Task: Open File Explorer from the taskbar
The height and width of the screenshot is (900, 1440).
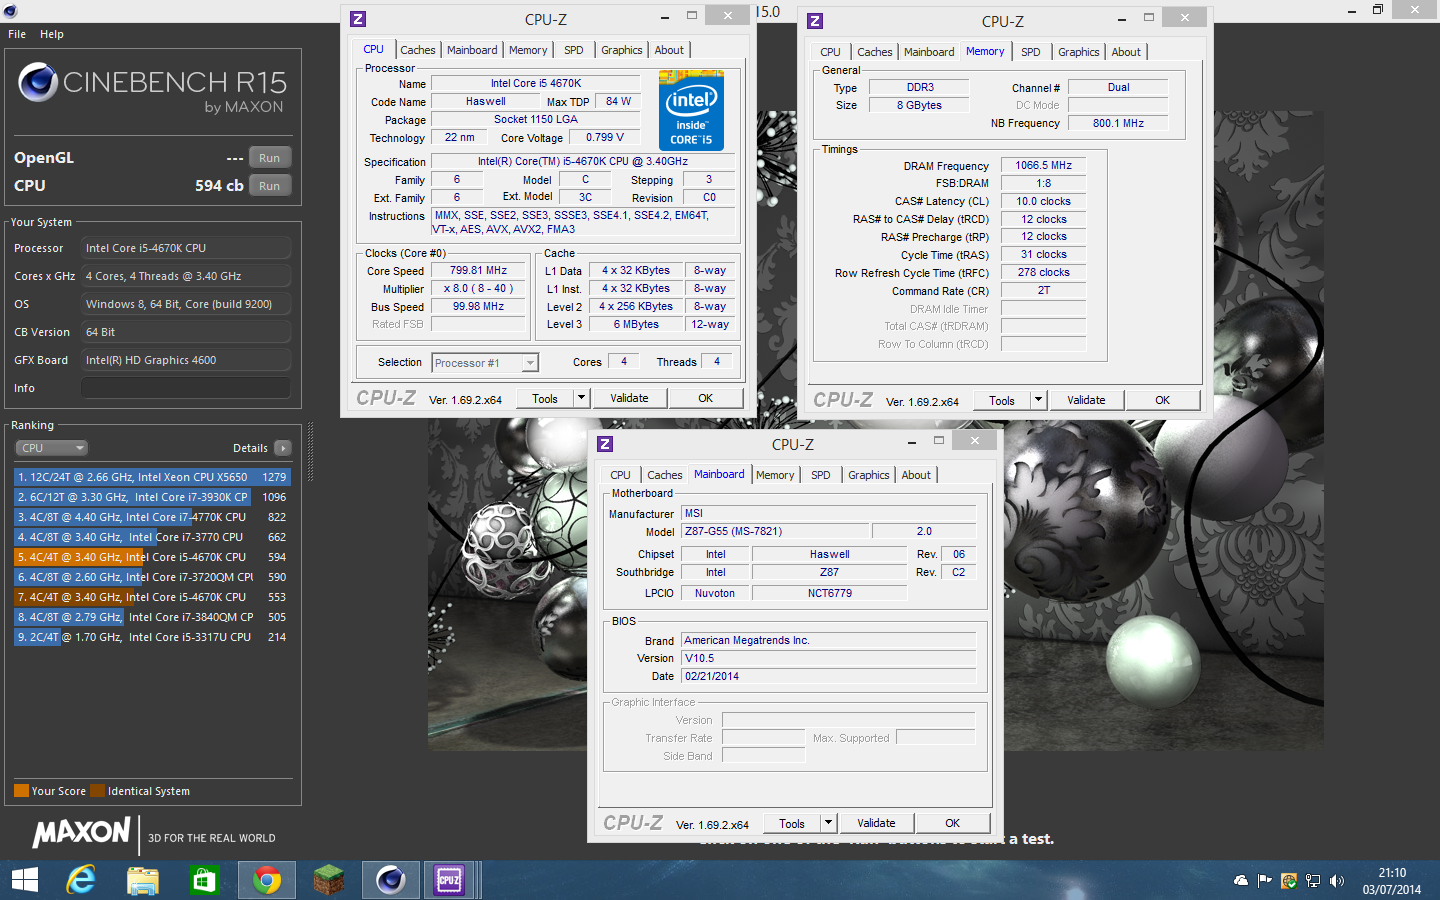Action: pos(142,880)
